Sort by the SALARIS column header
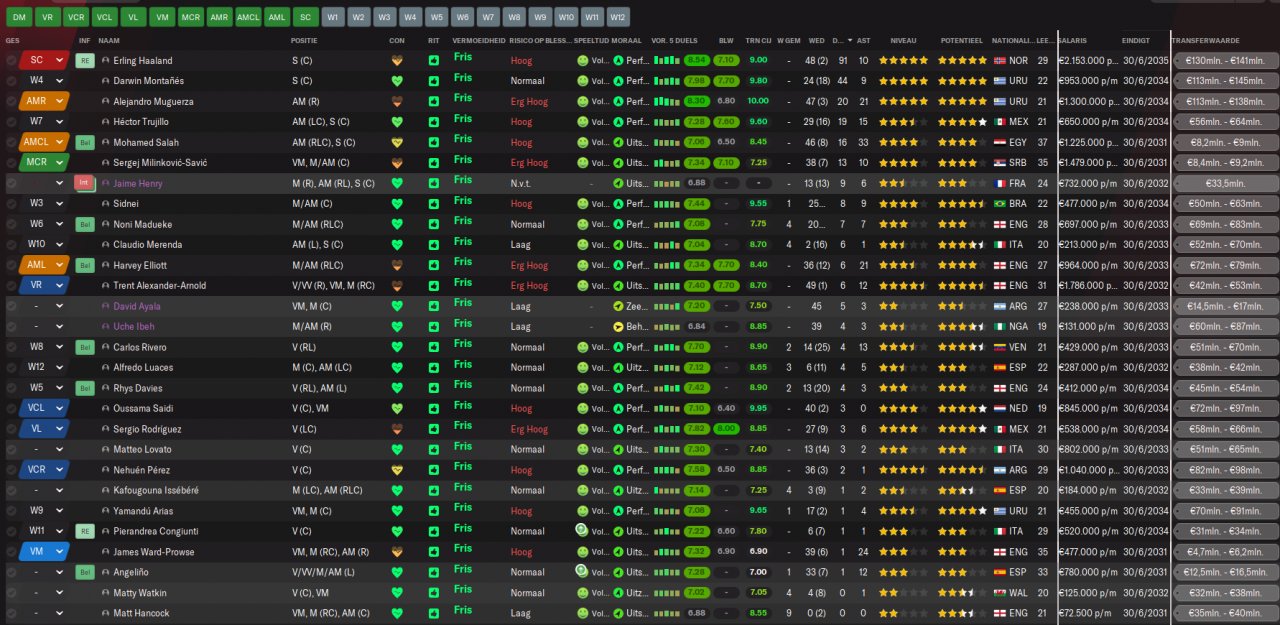The height and width of the screenshot is (625, 1280). [x=1074, y=40]
